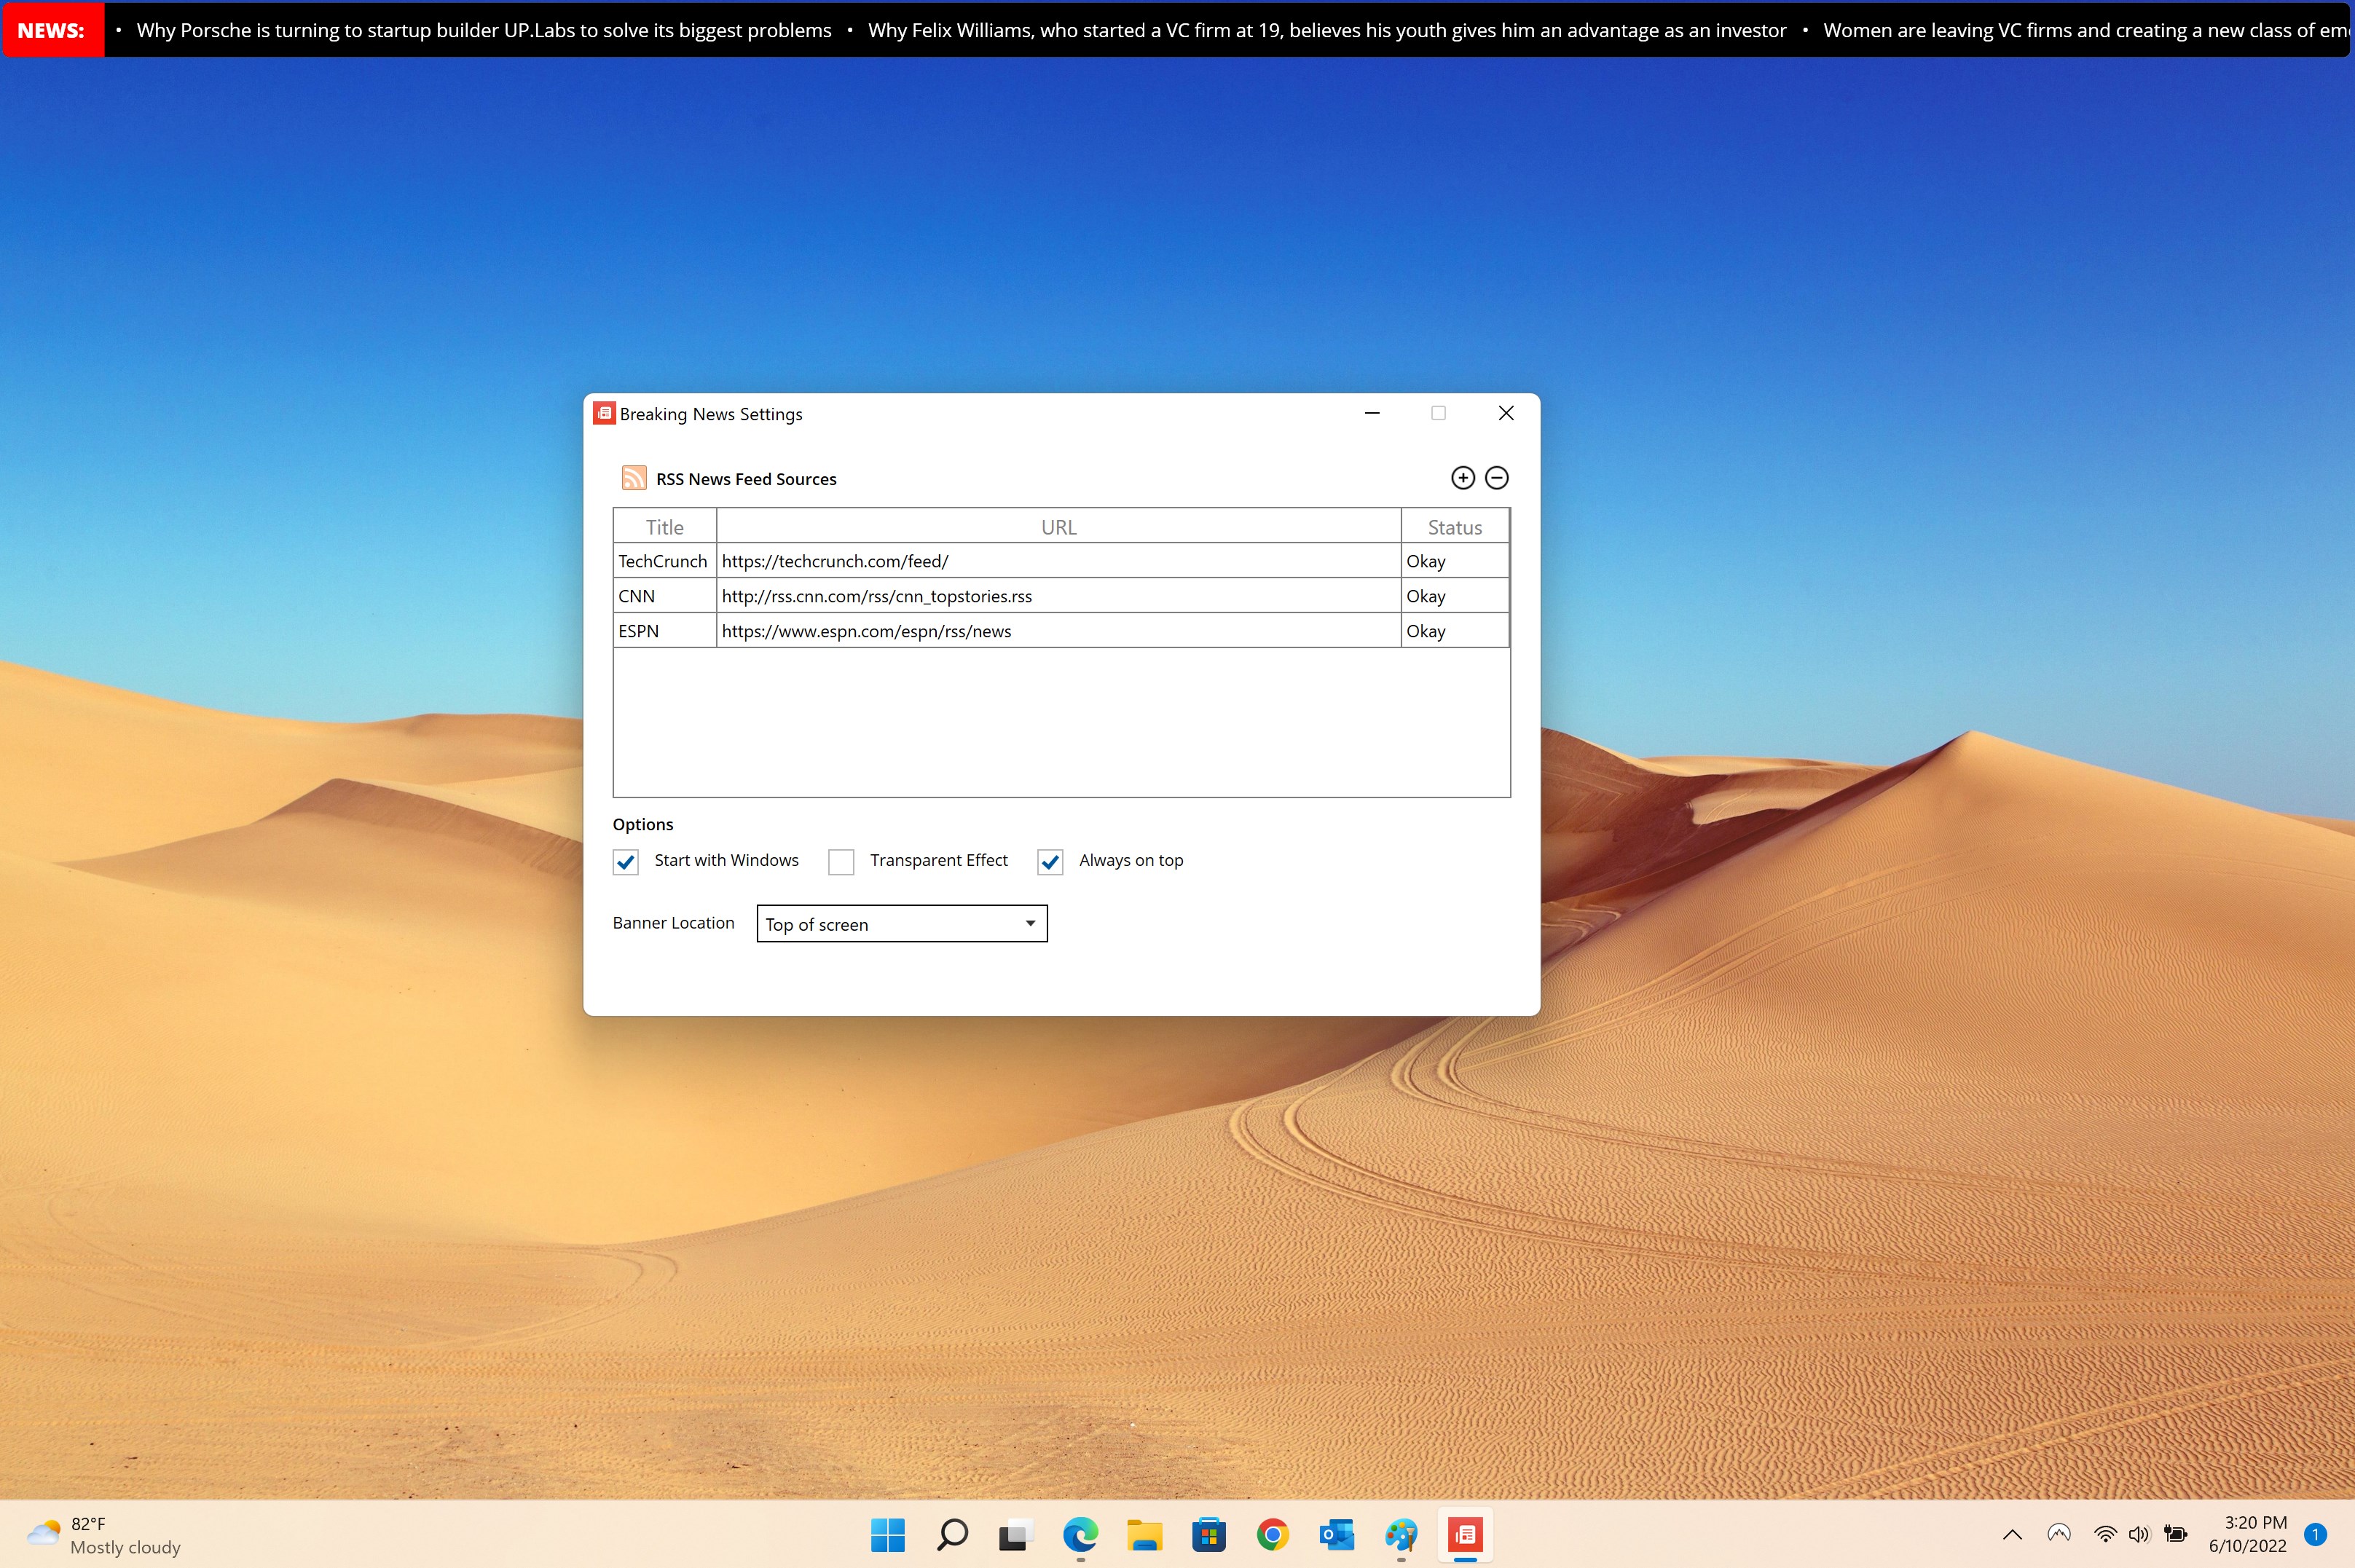The image size is (2355, 1568).
Task: Click the Breaking News taskbar icon
Action: coord(1465,1534)
